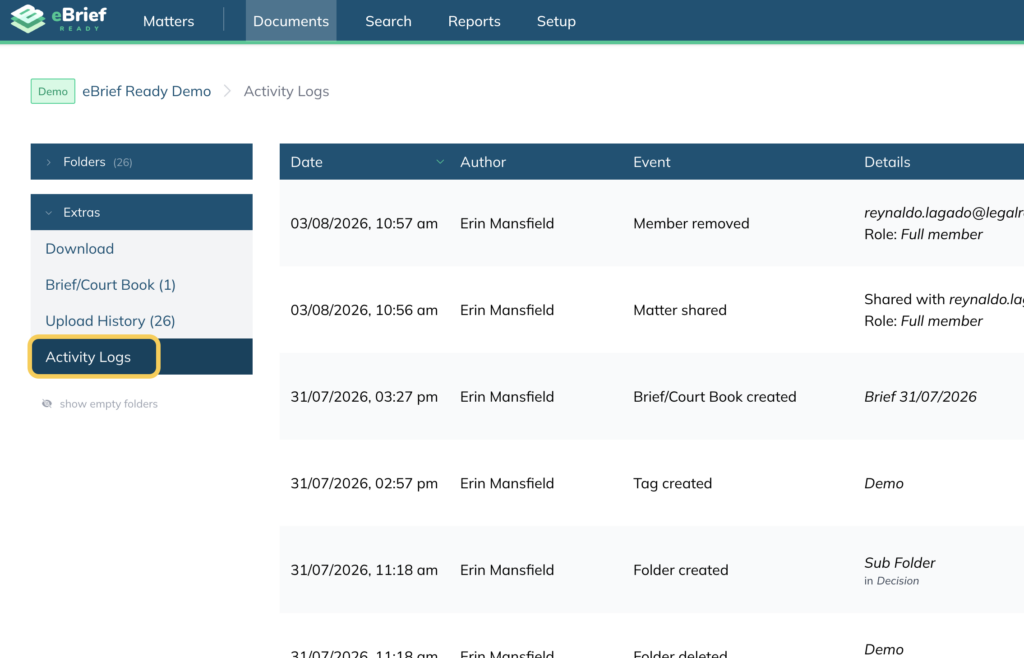Open the Setup menu item
The image size is (1024, 658).
[x=556, y=21]
